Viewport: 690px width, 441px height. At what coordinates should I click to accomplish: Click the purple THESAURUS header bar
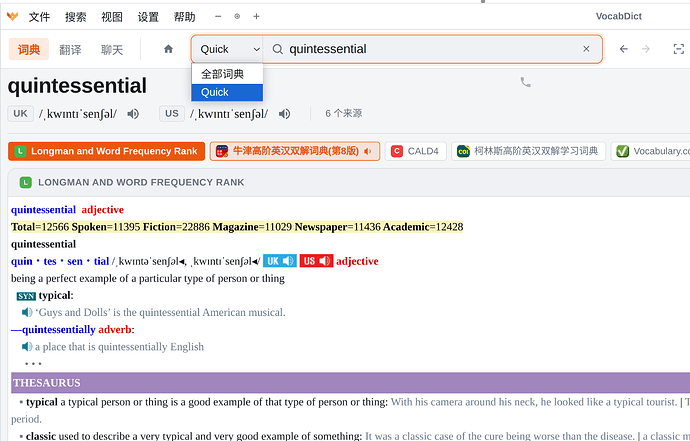point(350,383)
